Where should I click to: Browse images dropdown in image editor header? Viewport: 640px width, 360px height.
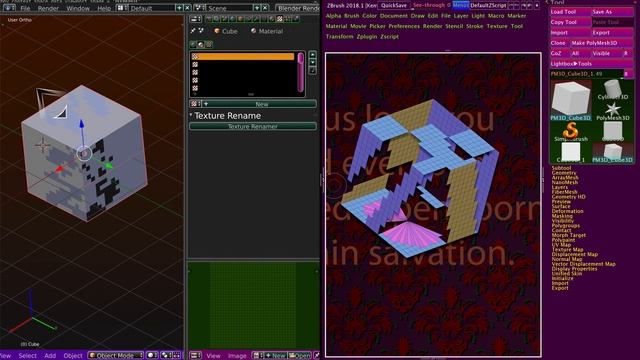(258, 356)
